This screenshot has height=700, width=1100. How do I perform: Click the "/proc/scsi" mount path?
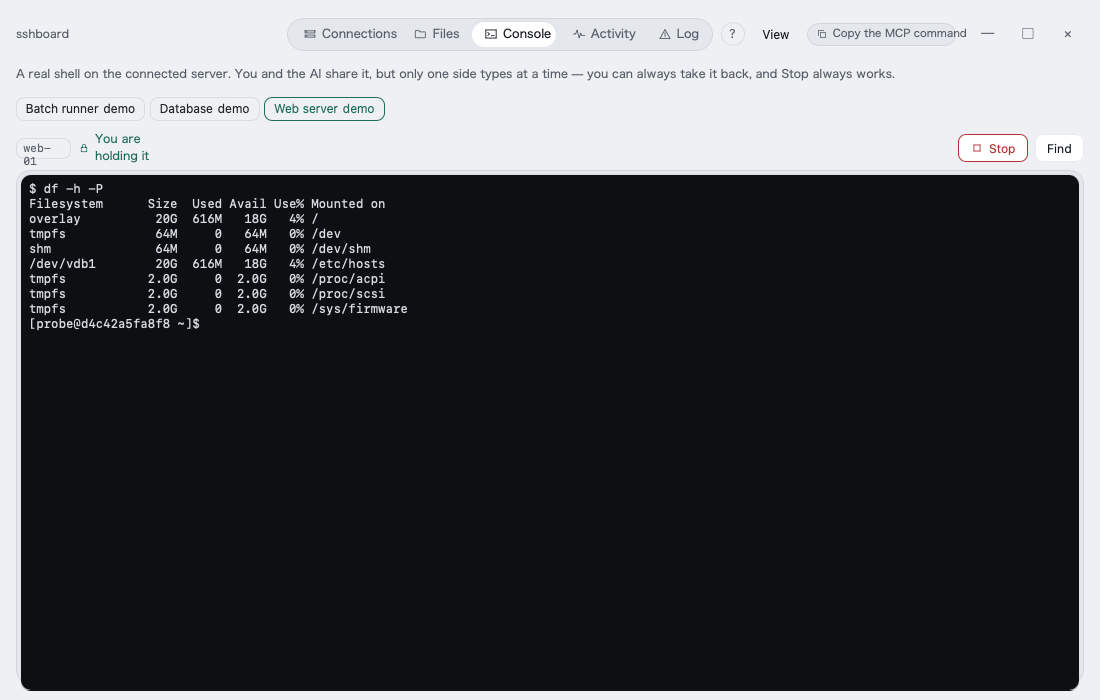pos(348,294)
